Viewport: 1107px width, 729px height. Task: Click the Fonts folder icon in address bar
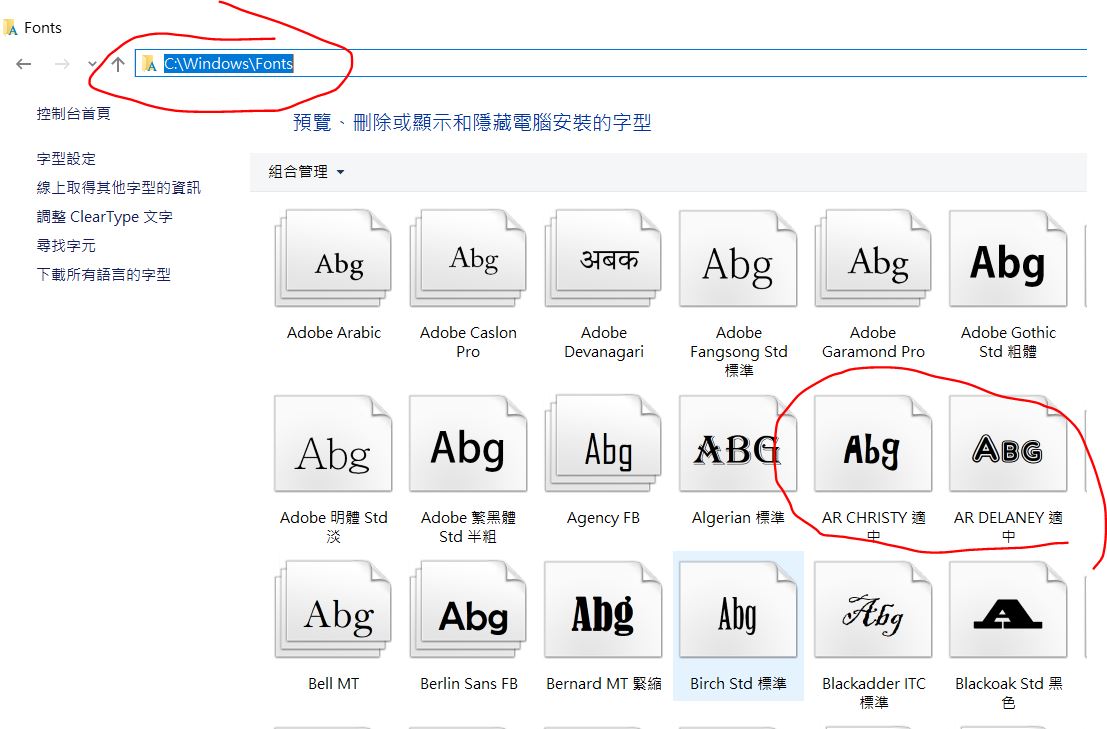coord(150,64)
